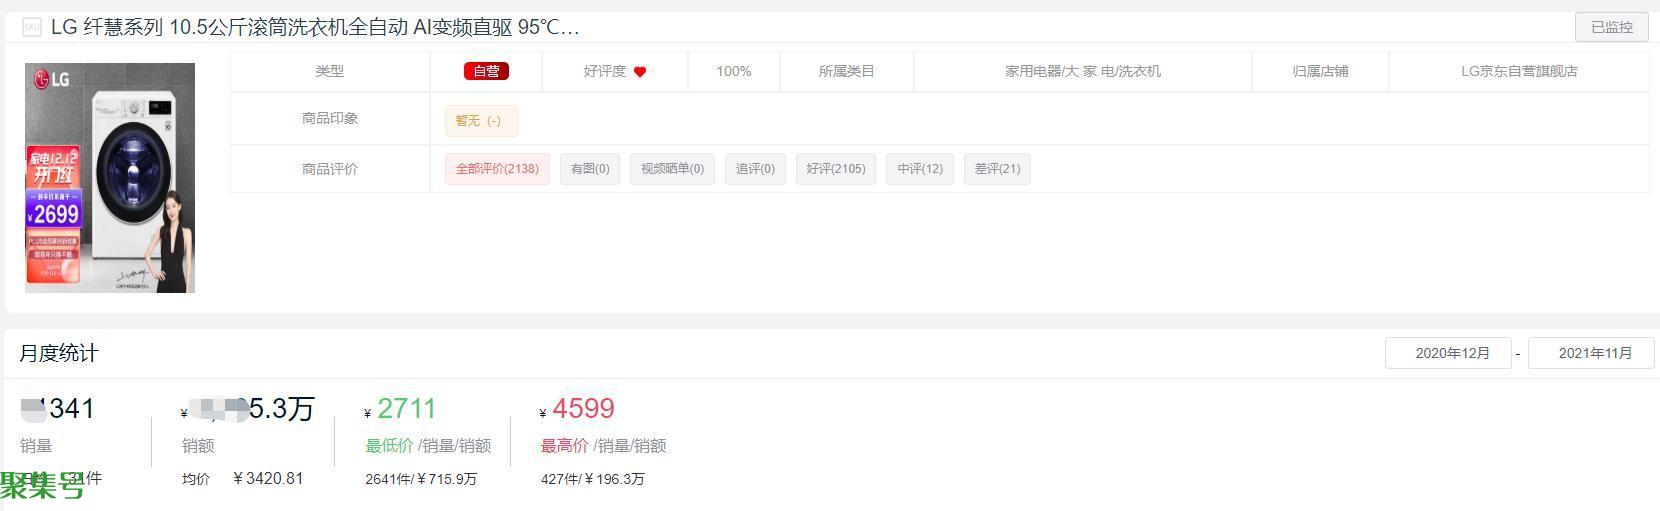The height and width of the screenshot is (511, 1660).
Task: Open the LG京东自营旗舰店 store link
Action: [x=1519, y=71]
